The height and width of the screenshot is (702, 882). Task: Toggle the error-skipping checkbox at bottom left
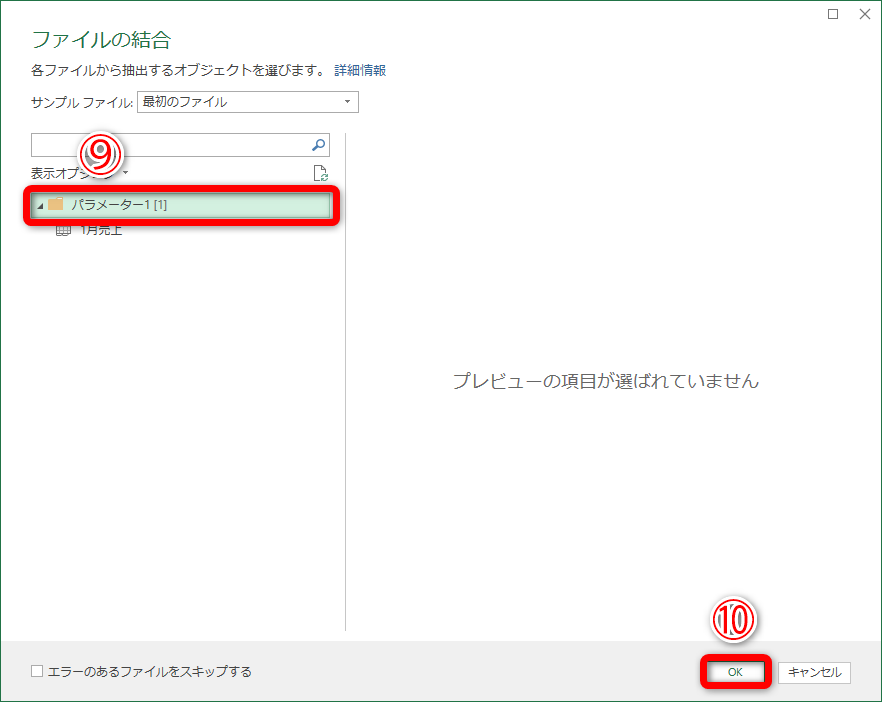click(37, 672)
